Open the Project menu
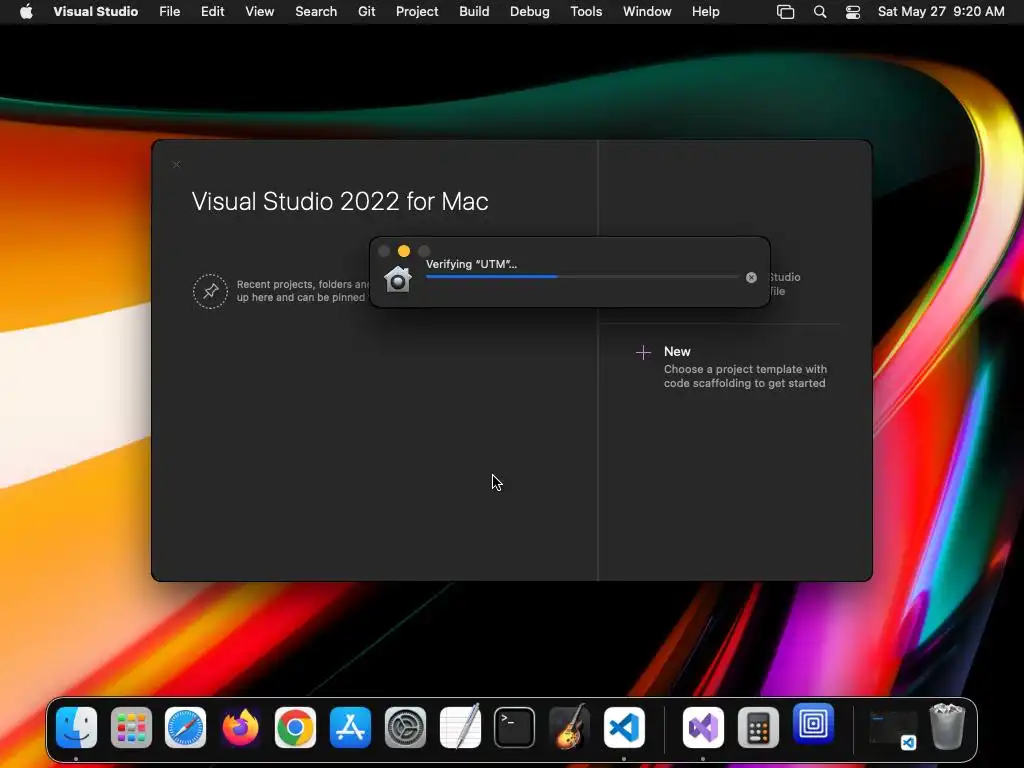1024x768 pixels. point(417,12)
